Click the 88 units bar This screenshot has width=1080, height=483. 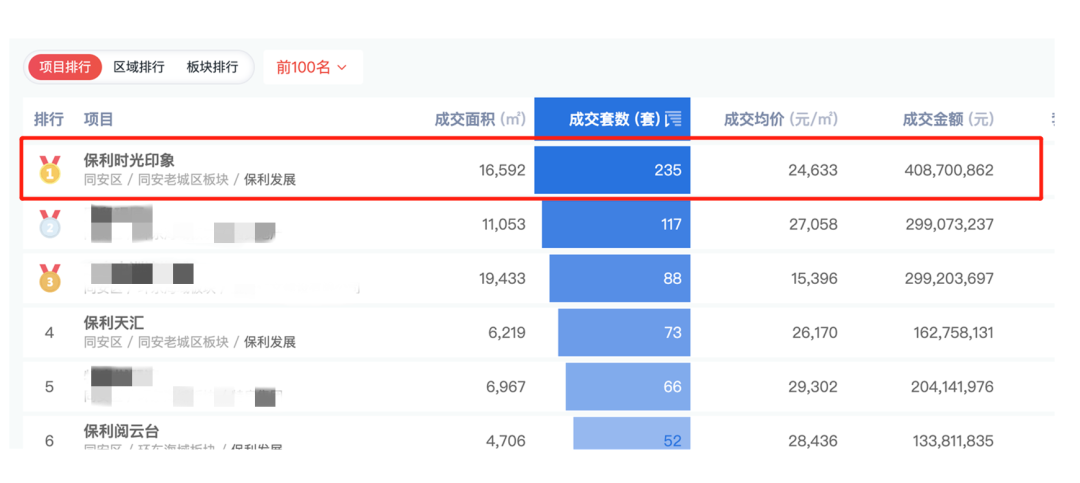click(620, 278)
